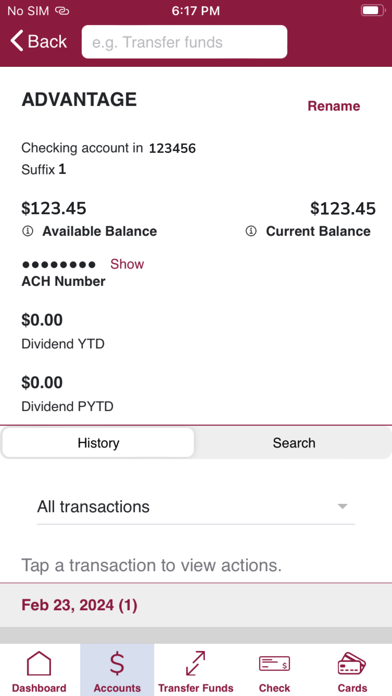Tap the Back chevron arrow

[17, 41]
